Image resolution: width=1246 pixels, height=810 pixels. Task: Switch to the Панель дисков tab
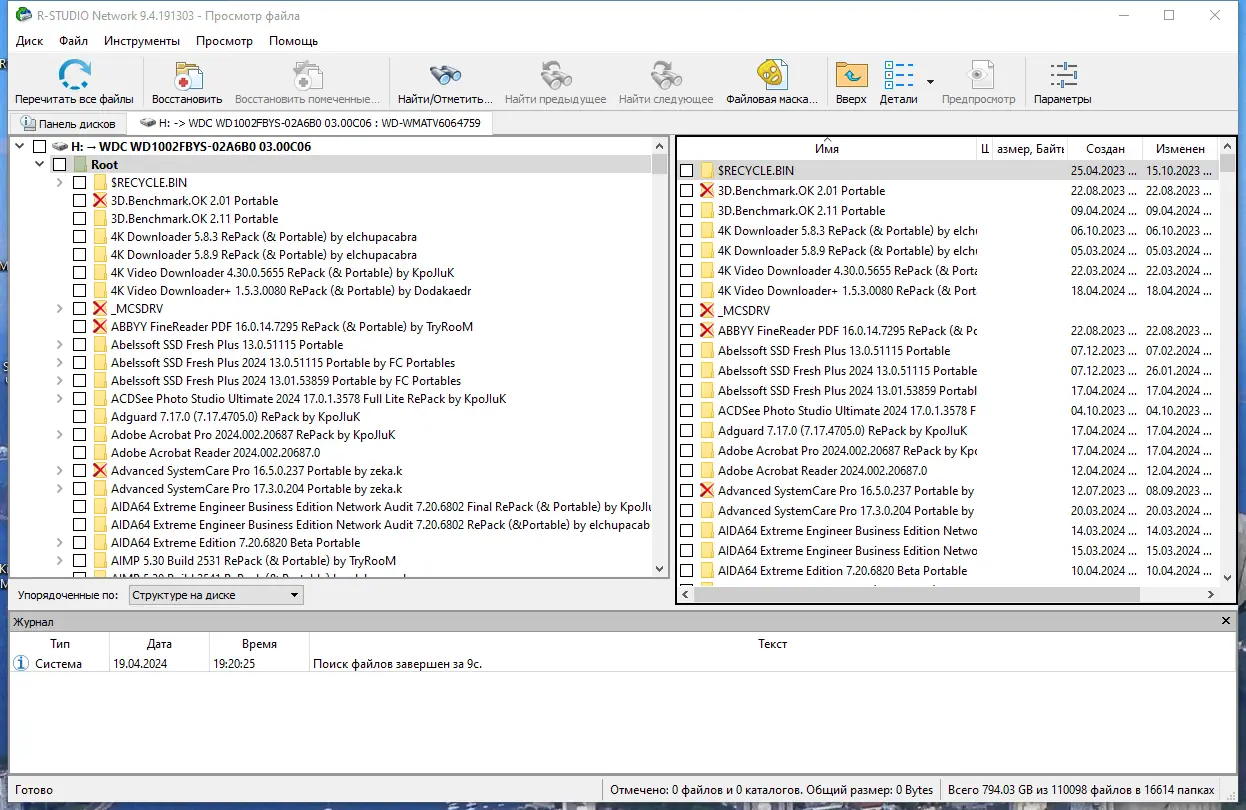point(68,124)
